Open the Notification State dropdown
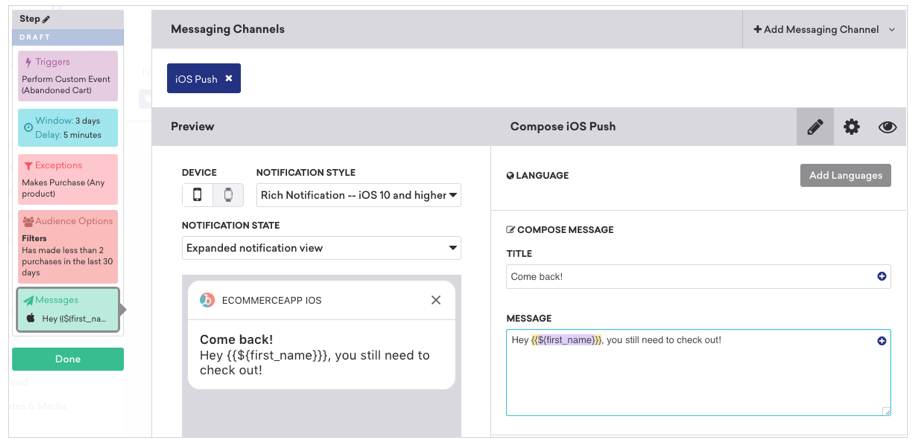Viewport: 915px width, 444px height. (322, 248)
